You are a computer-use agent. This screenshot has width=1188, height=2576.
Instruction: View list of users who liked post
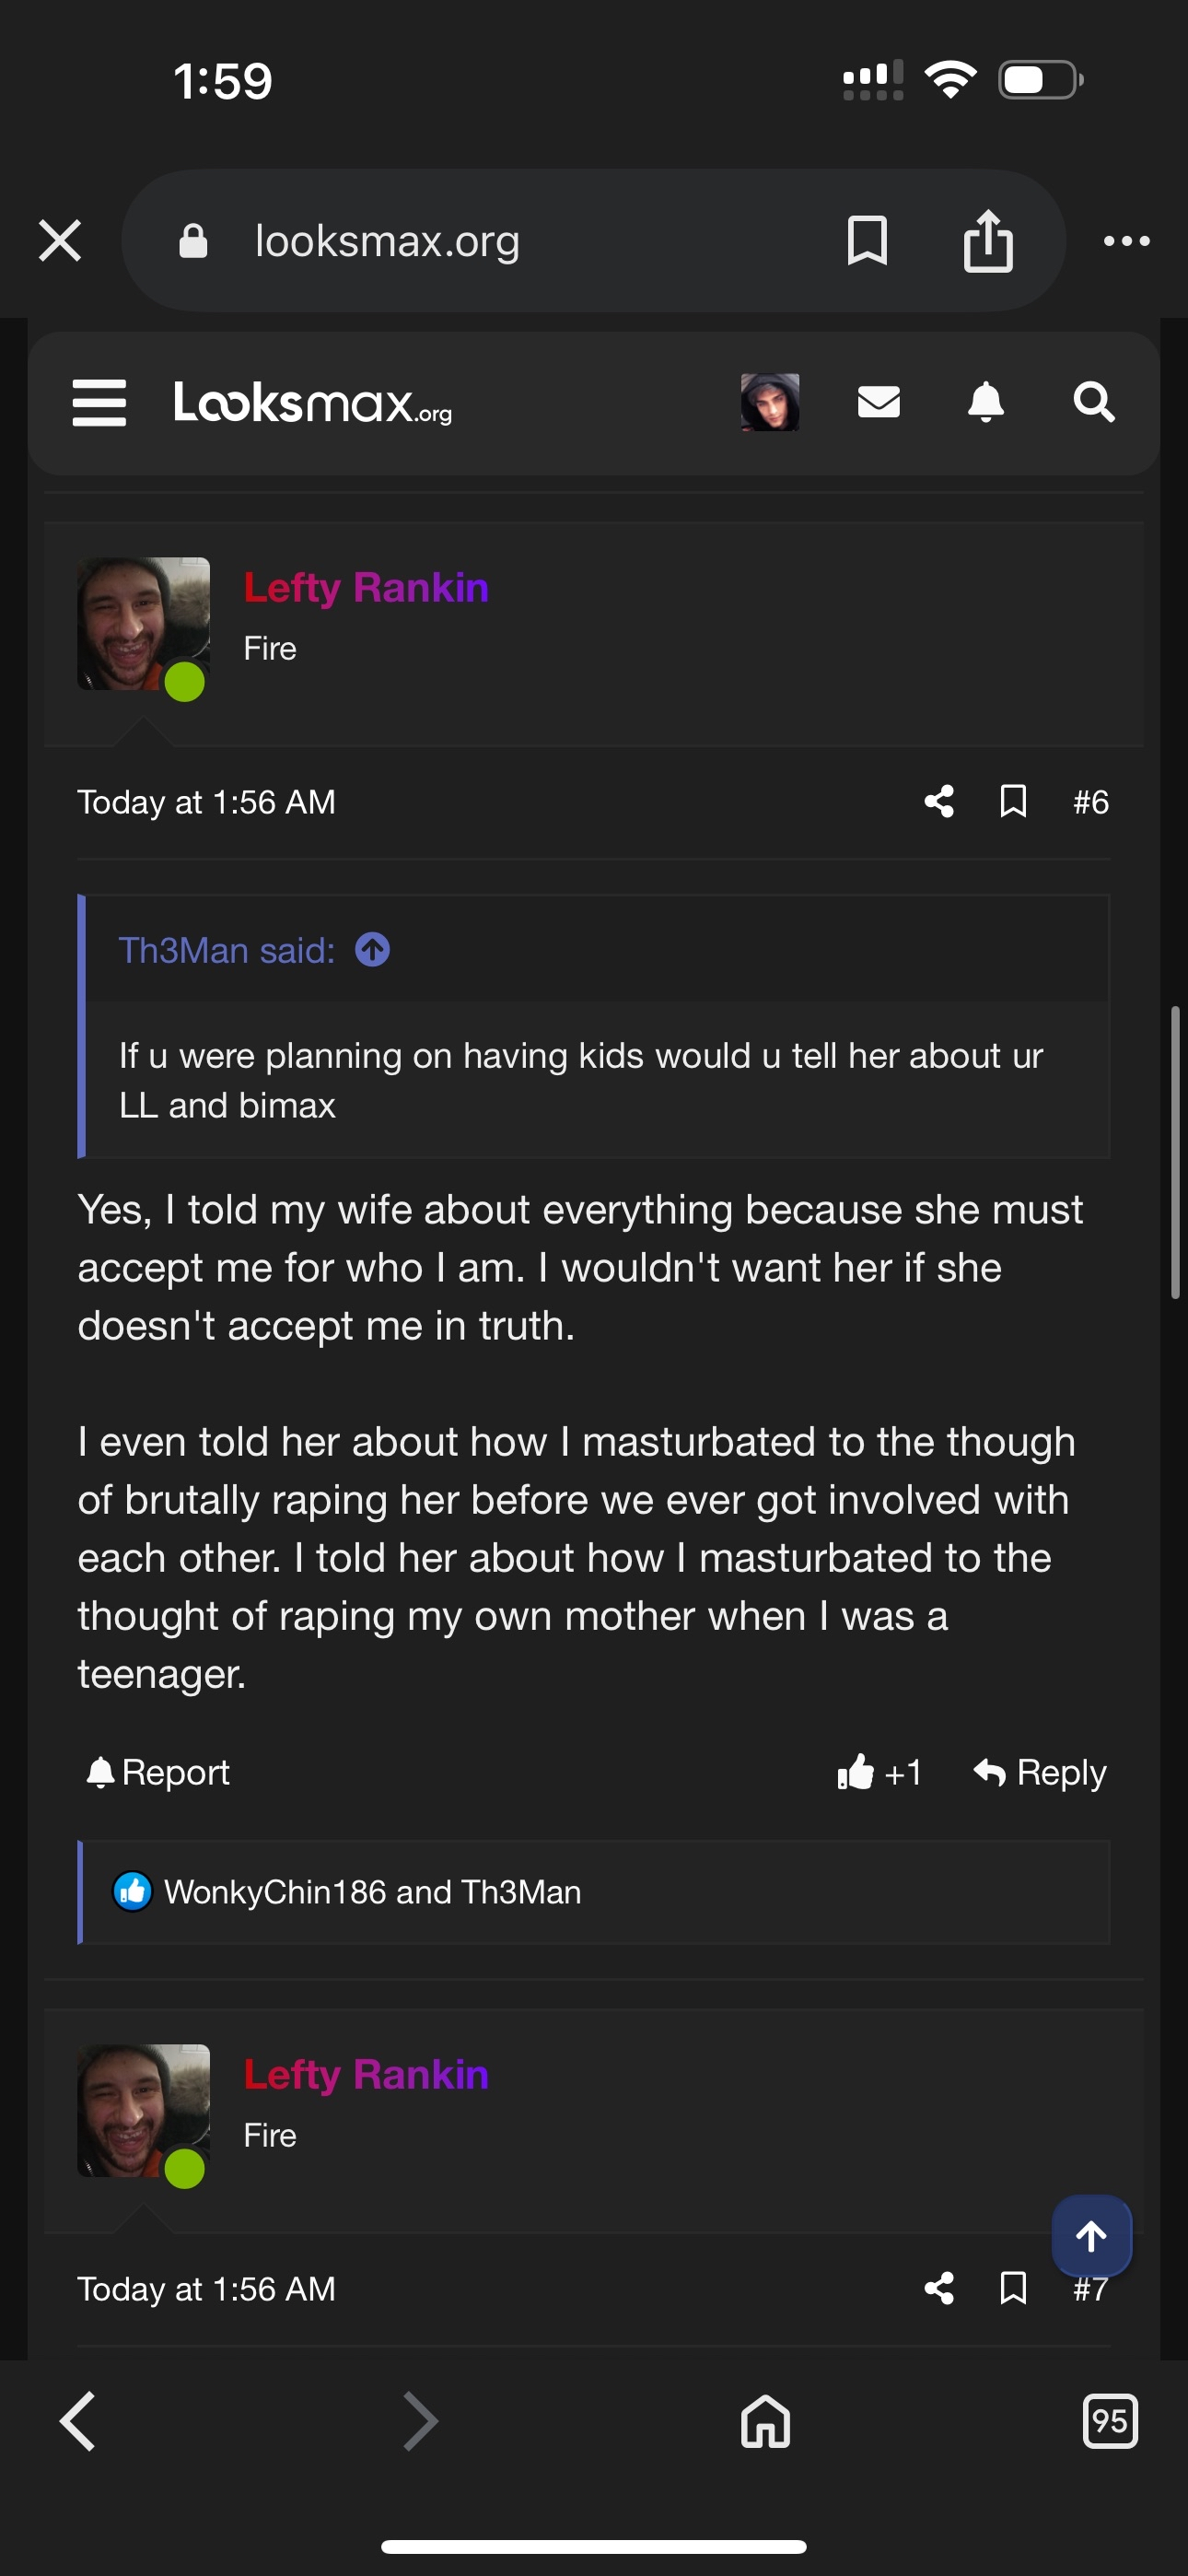tap(372, 1892)
